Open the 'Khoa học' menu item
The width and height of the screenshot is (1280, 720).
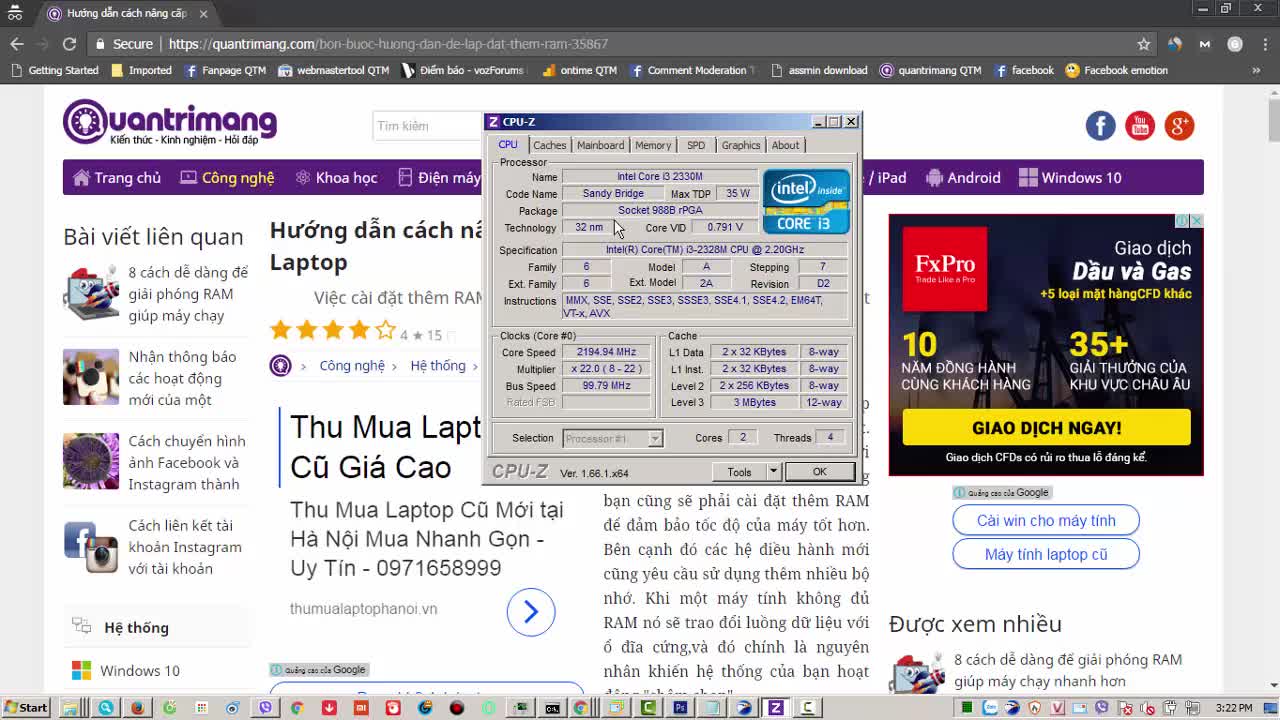point(336,178)
